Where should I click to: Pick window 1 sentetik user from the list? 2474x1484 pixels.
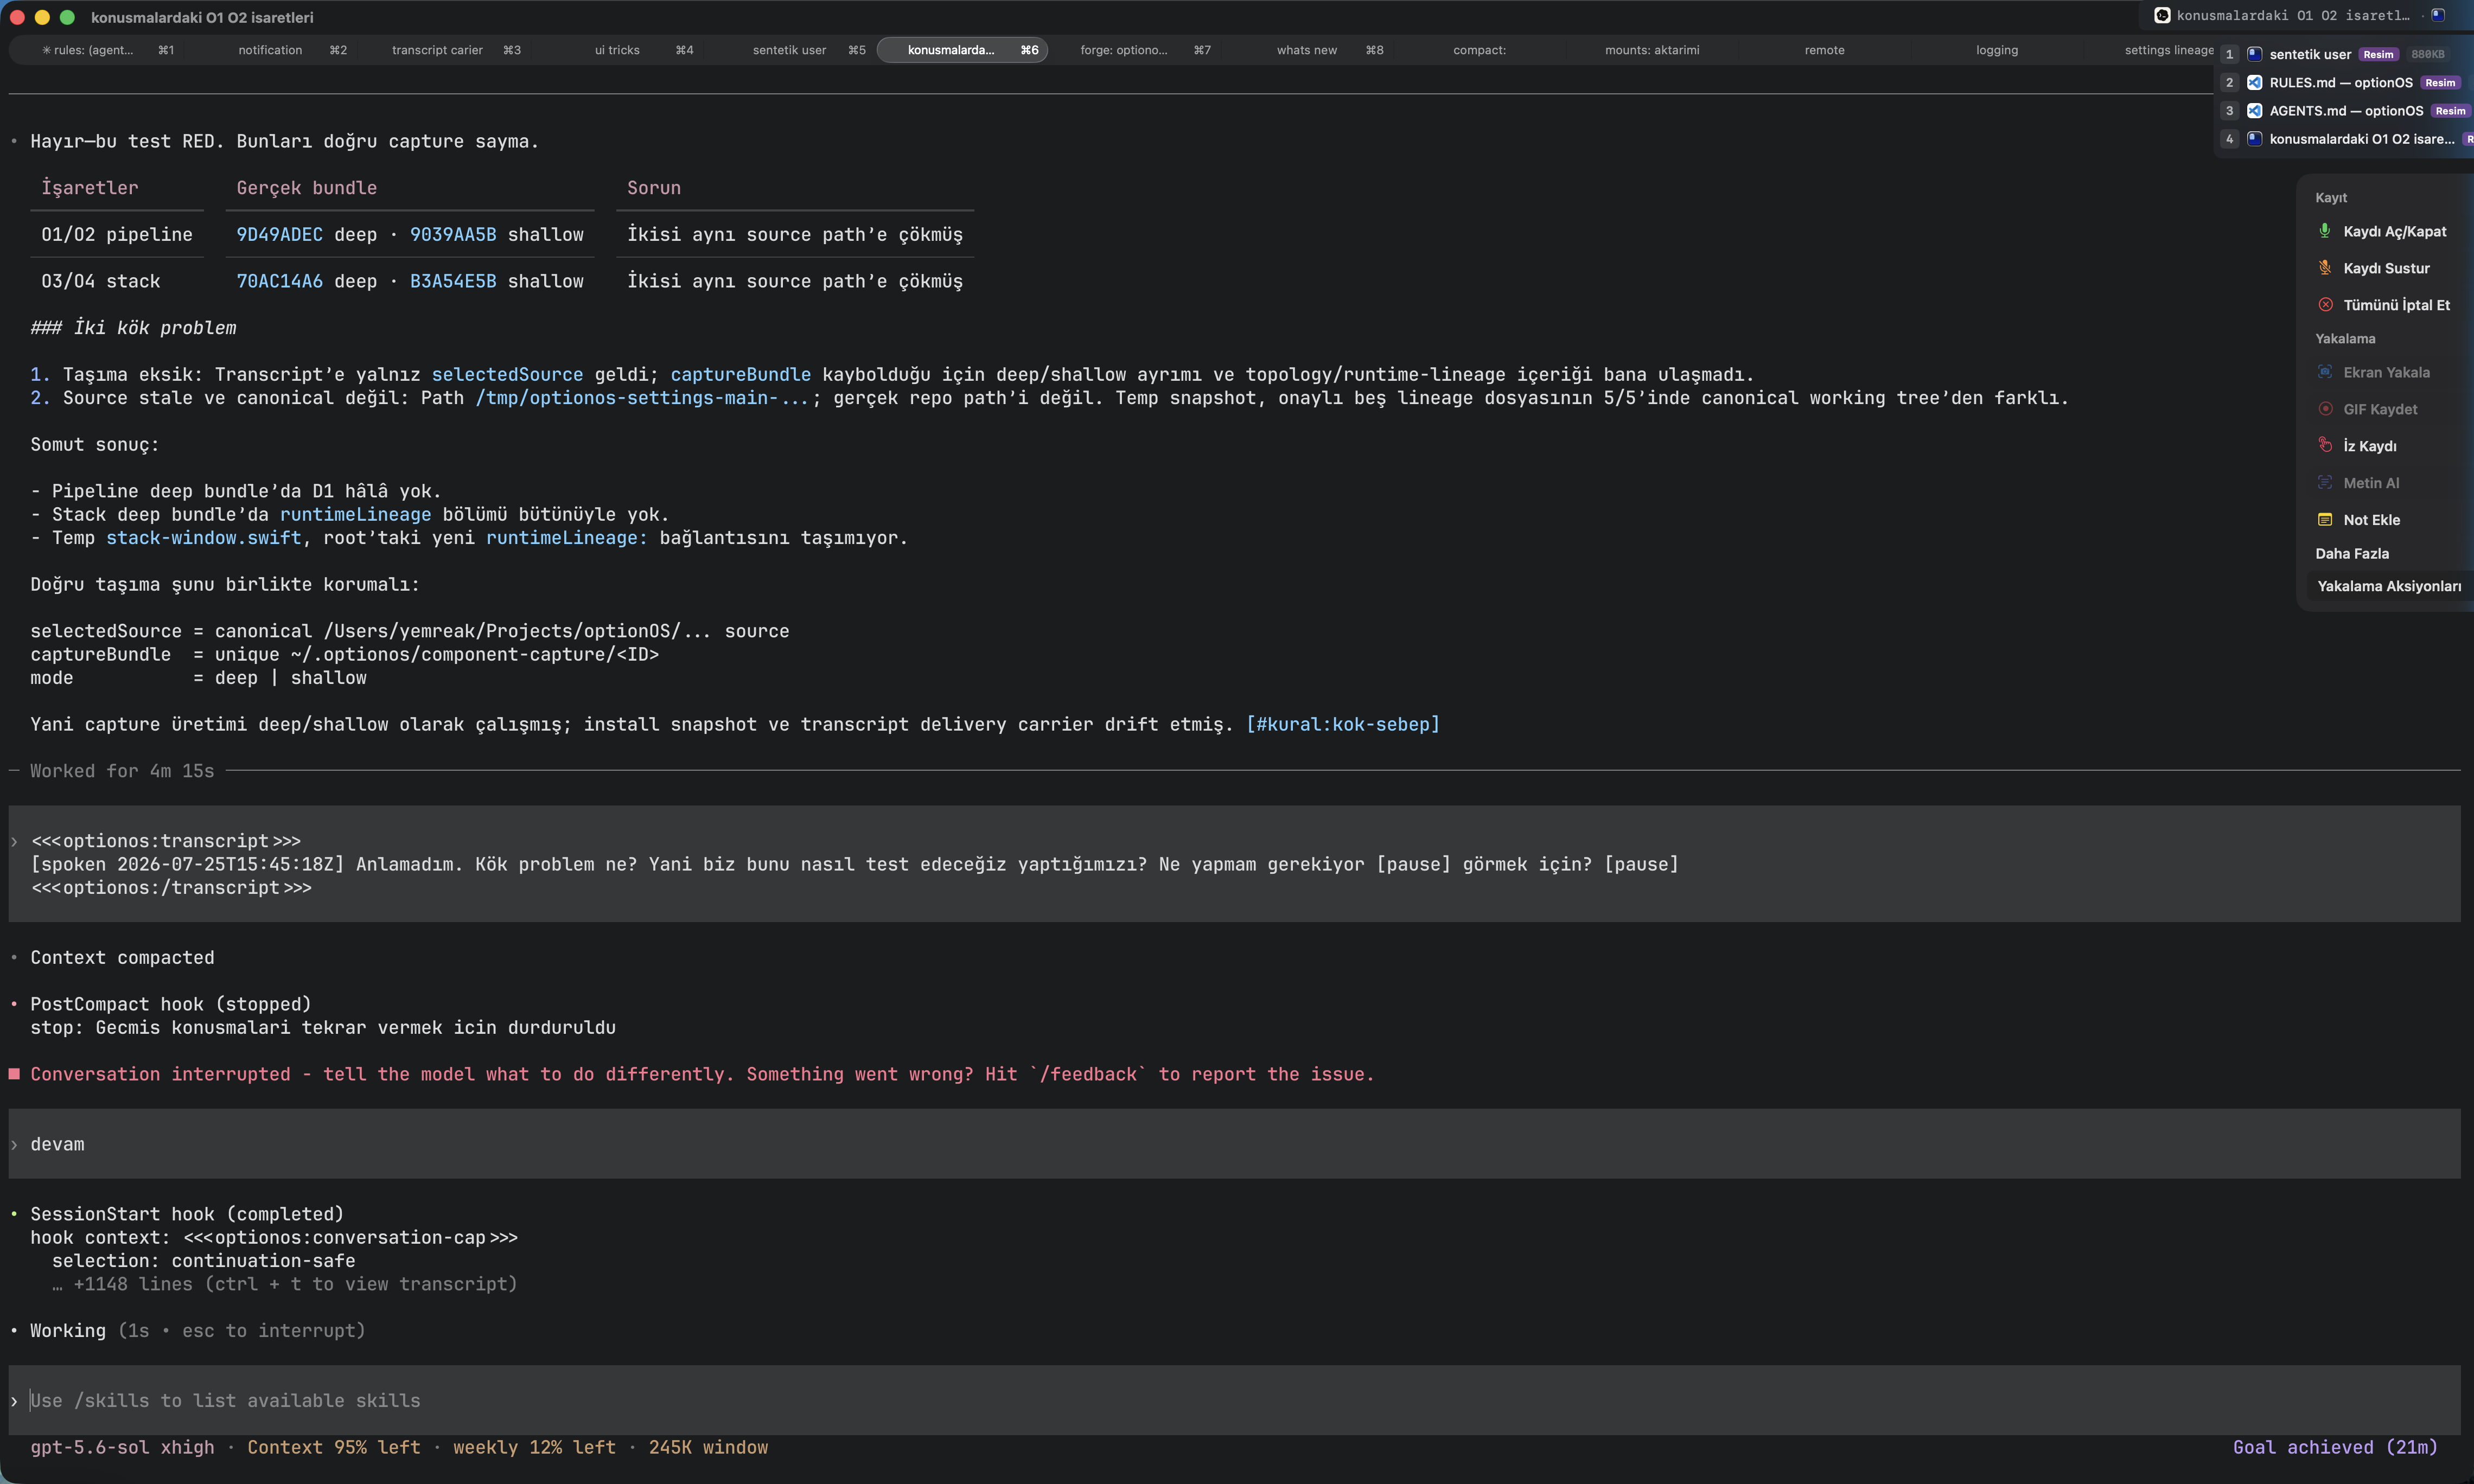(x=2345, y=54)
